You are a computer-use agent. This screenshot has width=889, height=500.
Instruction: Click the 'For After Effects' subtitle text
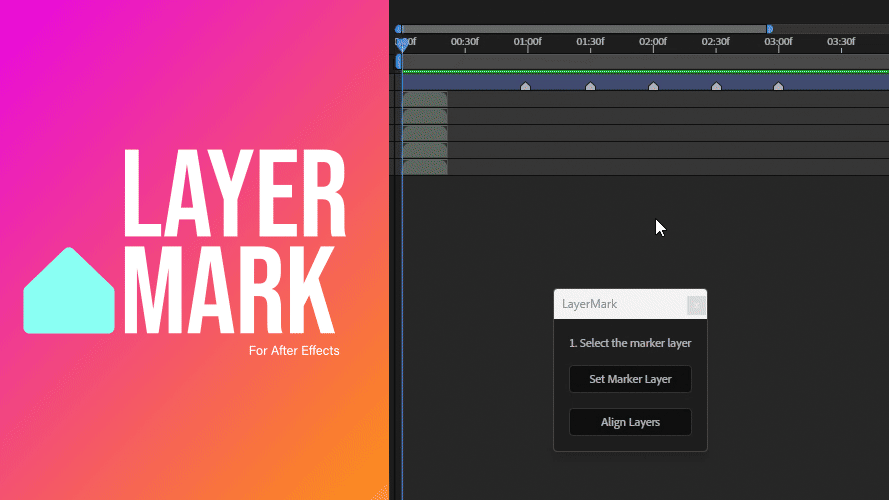(x=294, y=350)
